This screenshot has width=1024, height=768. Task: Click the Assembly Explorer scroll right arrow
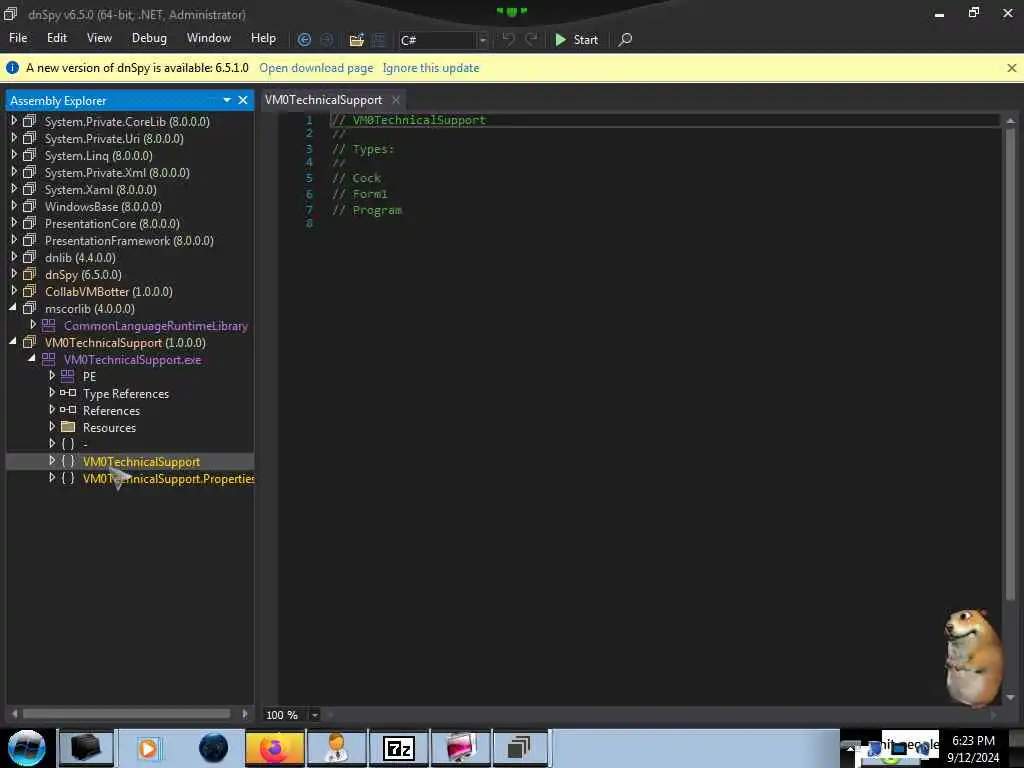tap(245, 714)
